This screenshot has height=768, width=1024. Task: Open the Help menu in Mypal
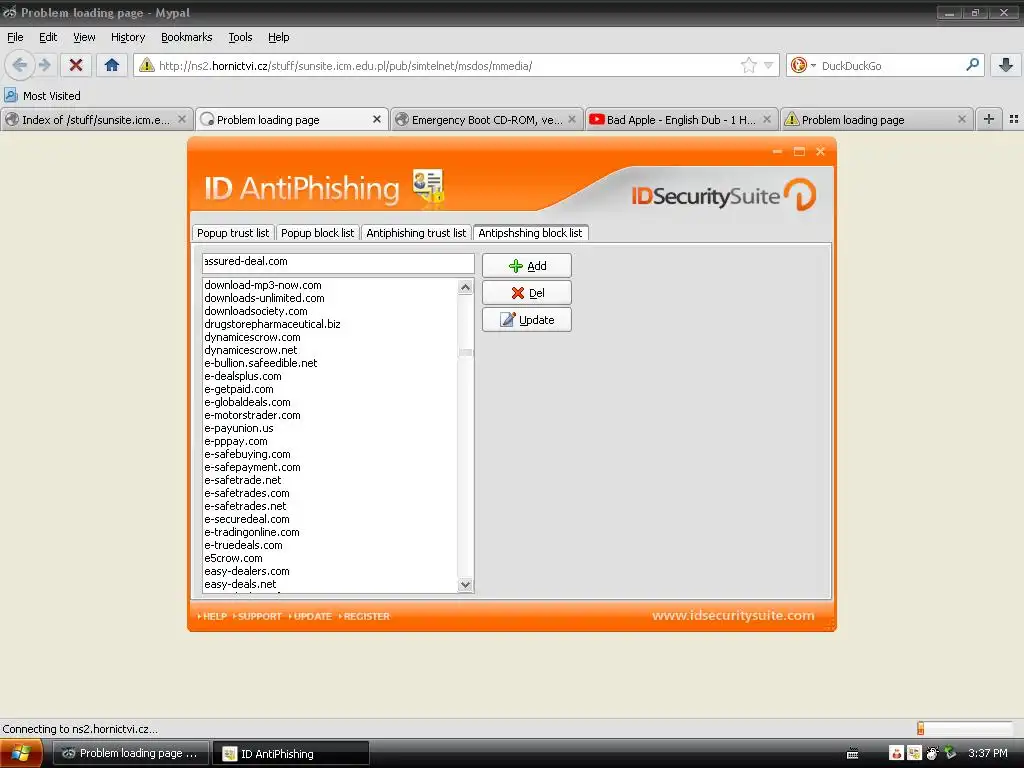278,37
